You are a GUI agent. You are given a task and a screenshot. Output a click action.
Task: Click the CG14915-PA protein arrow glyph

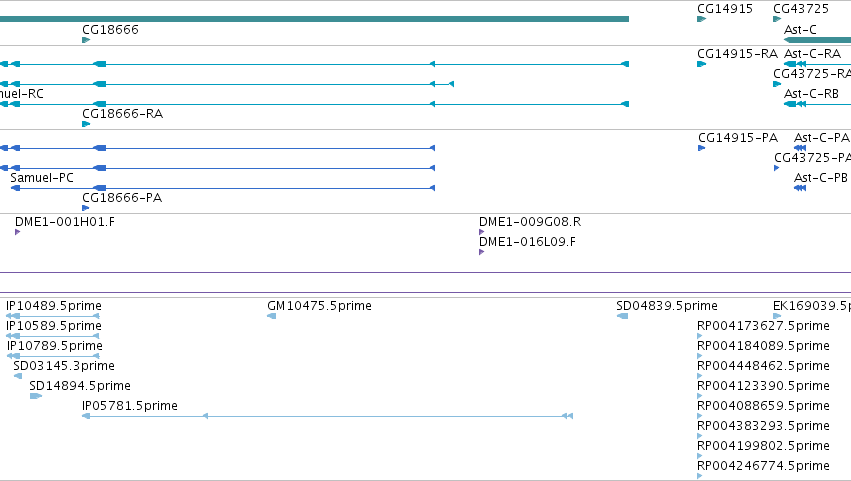point(701,148)
